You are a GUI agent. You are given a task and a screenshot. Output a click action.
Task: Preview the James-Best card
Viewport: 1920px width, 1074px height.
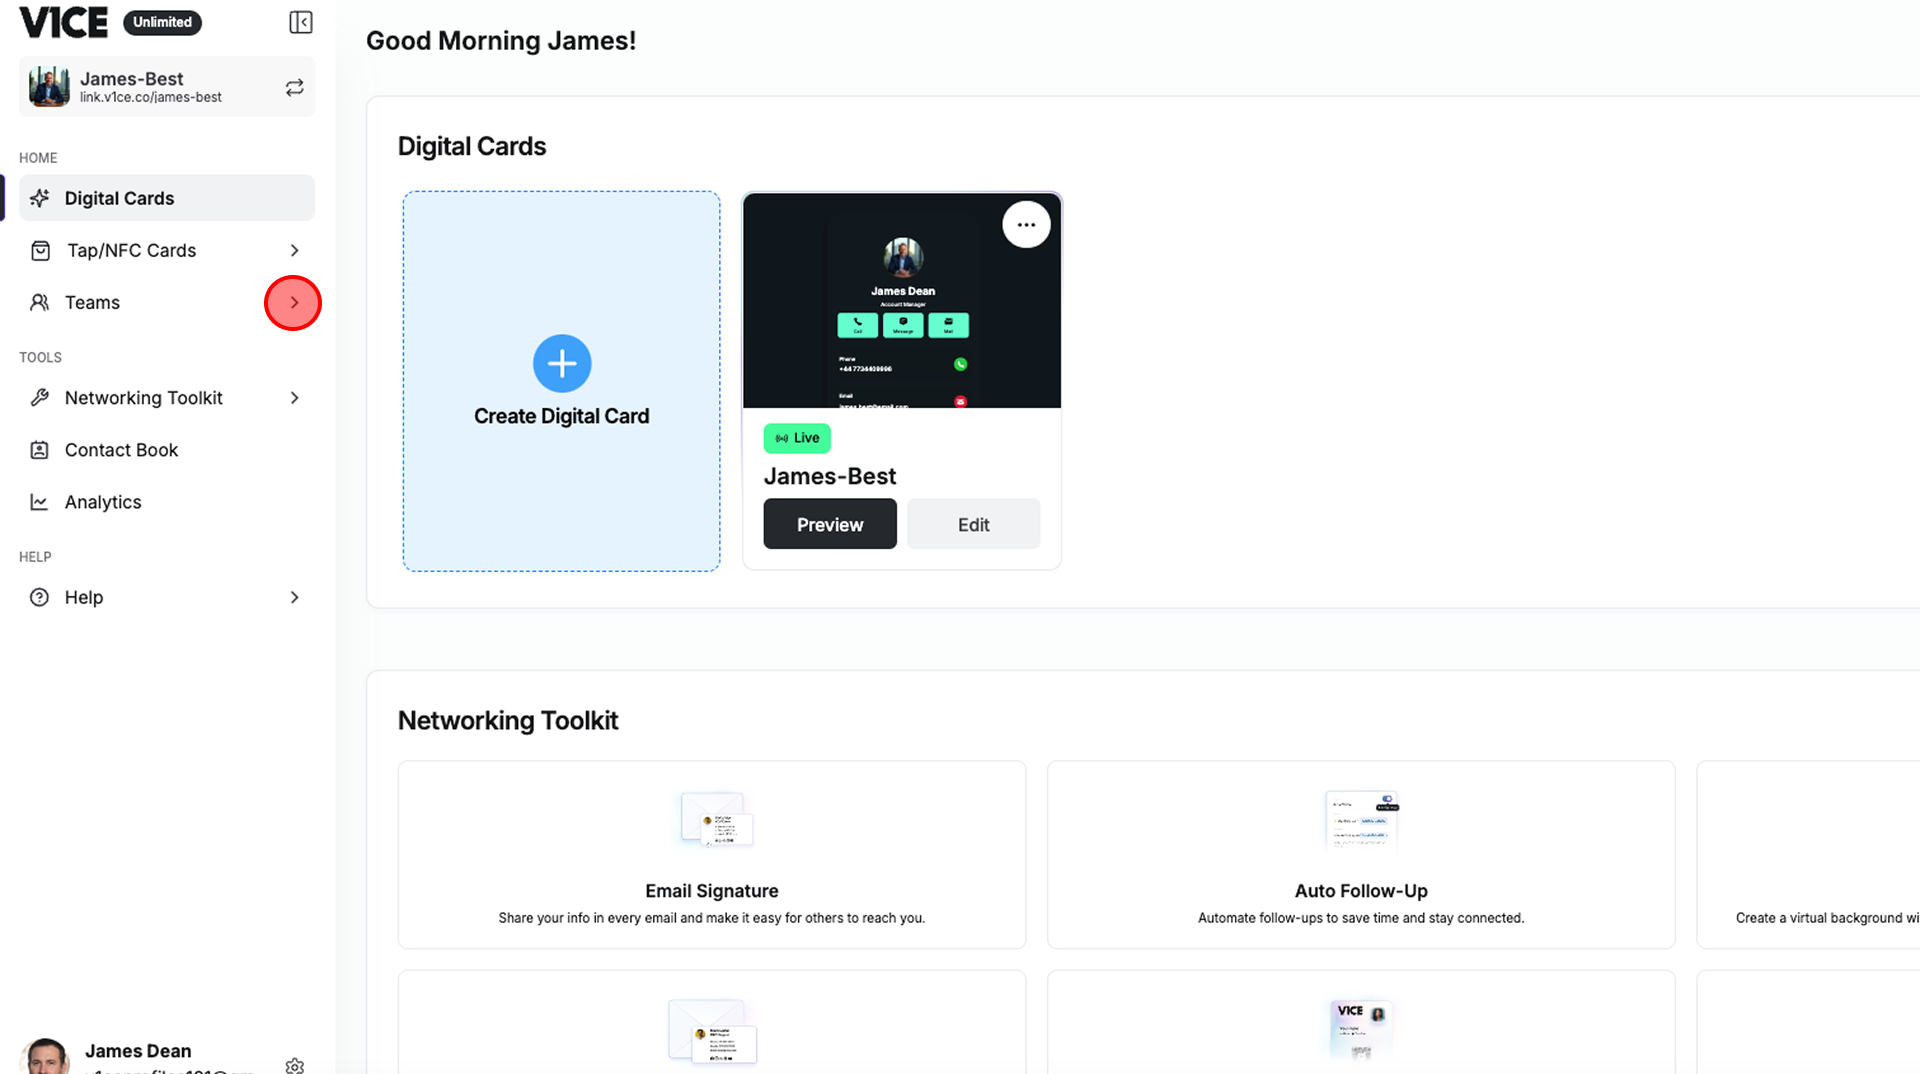pyautogui.click(x=830, y=524)
